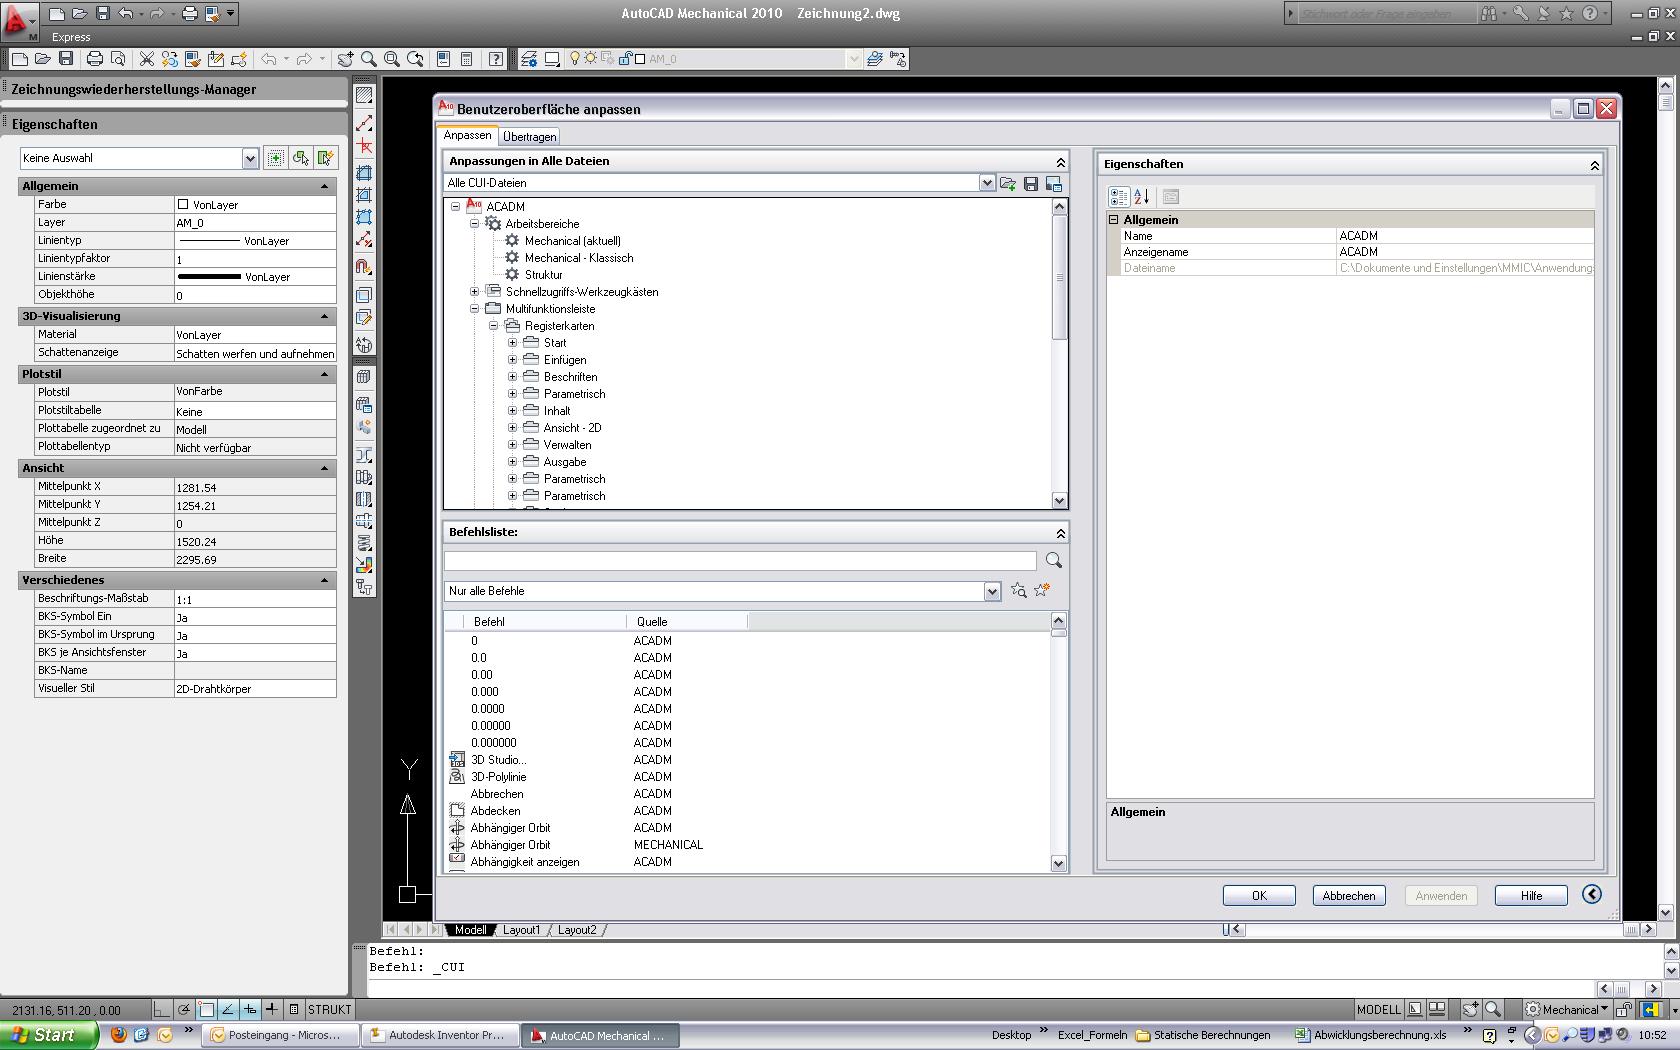Click the Cut (scissors) icon
1680x1050 pixels.
coord(146,59)
